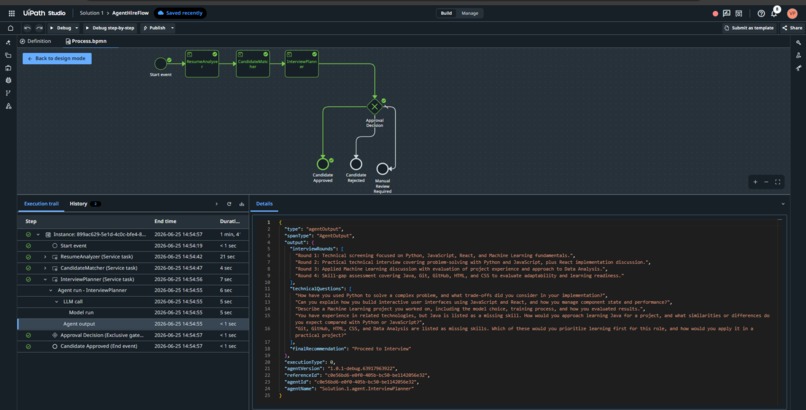Image resolution: width=806 pixels, height=410 pixels.
Task: Select the Start event circle on canvas
Action: coord(160,64)
